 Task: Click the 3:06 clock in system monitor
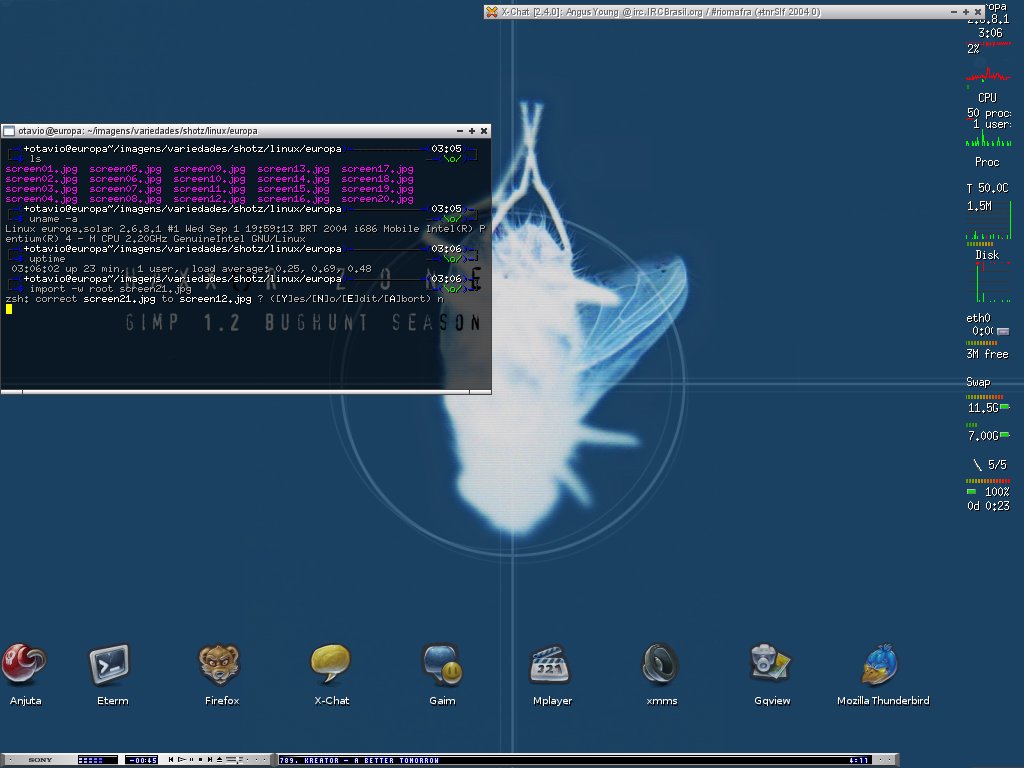click(990, 33)
